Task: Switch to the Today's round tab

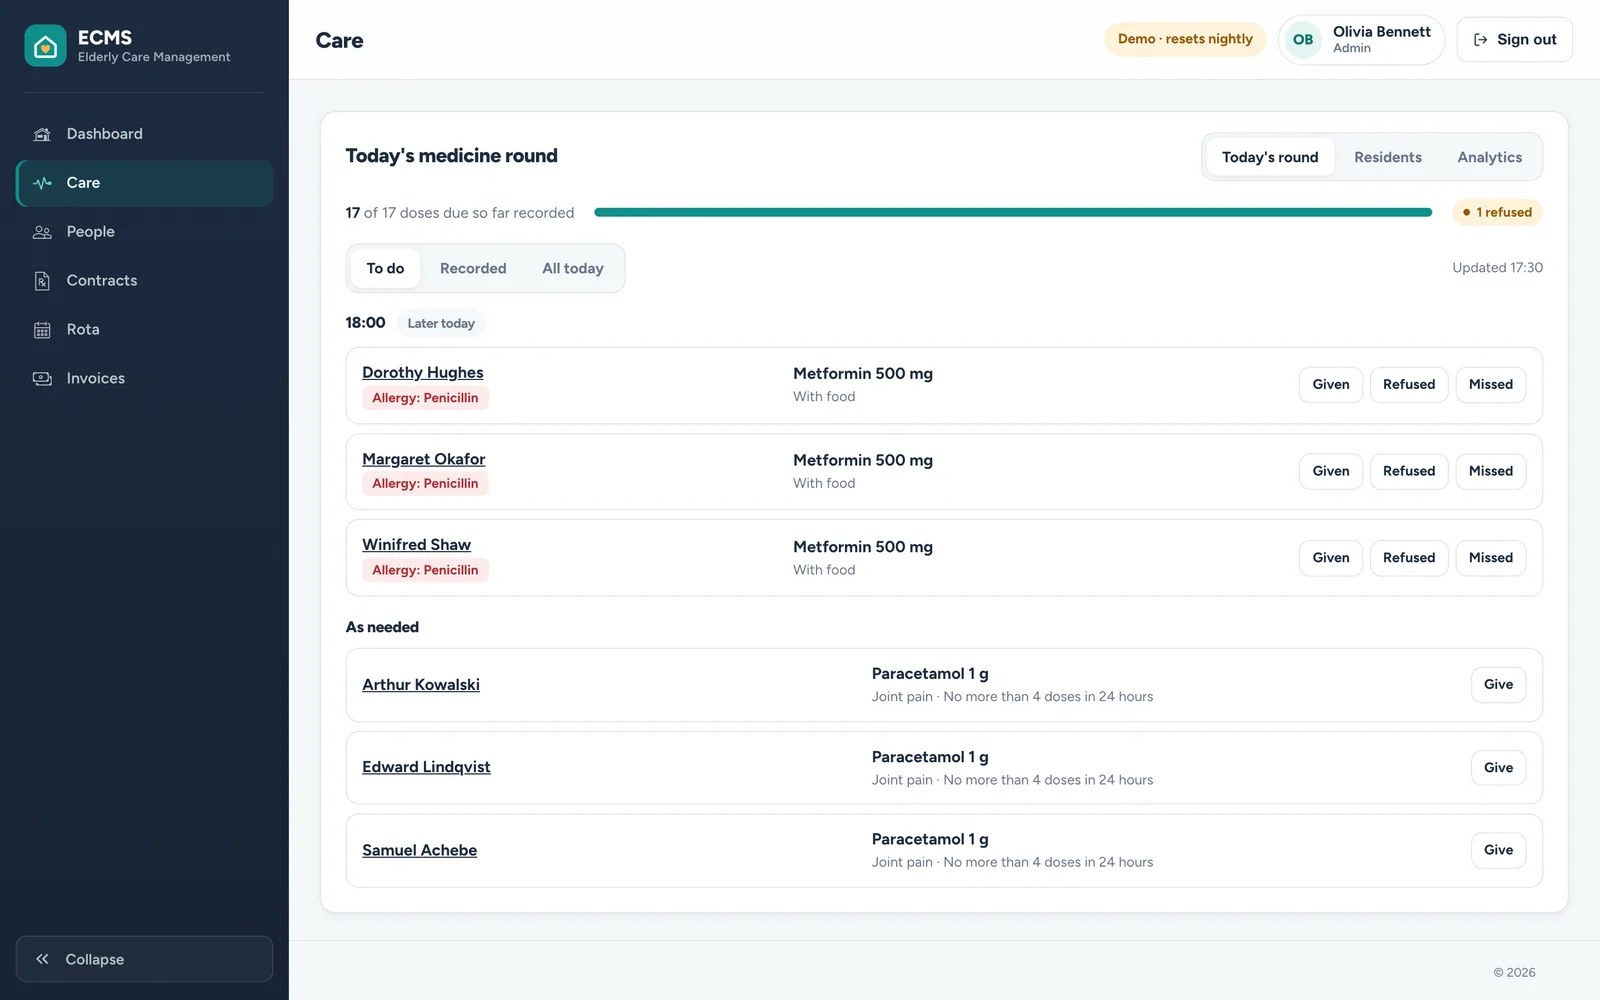Action: (1270, 157)
